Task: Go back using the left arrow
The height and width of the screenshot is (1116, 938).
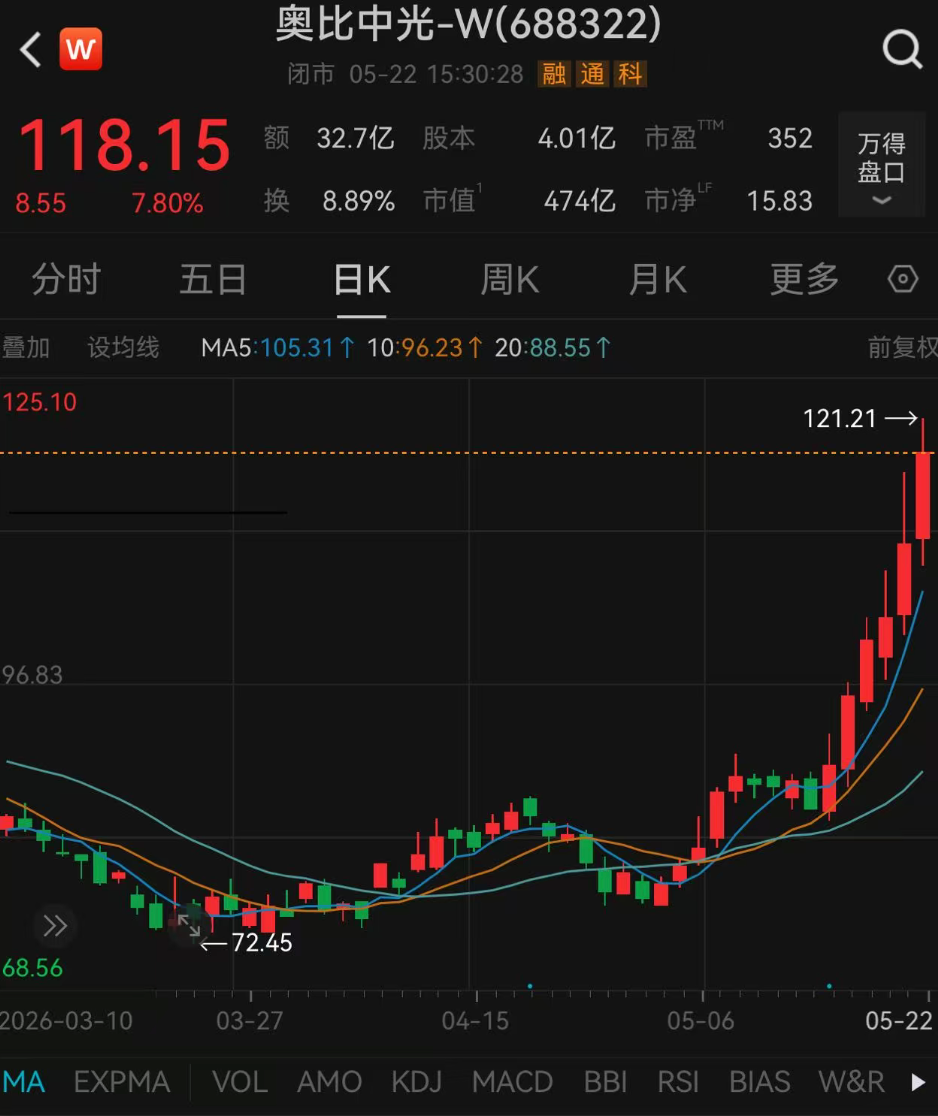Action: (x=31, y=50)
